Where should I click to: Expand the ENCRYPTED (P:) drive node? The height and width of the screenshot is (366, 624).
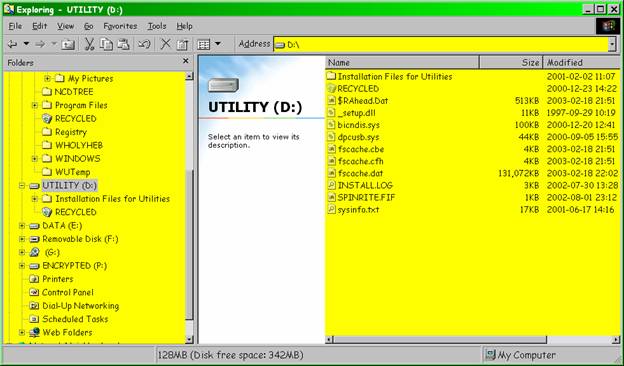[x=22, y=266]
